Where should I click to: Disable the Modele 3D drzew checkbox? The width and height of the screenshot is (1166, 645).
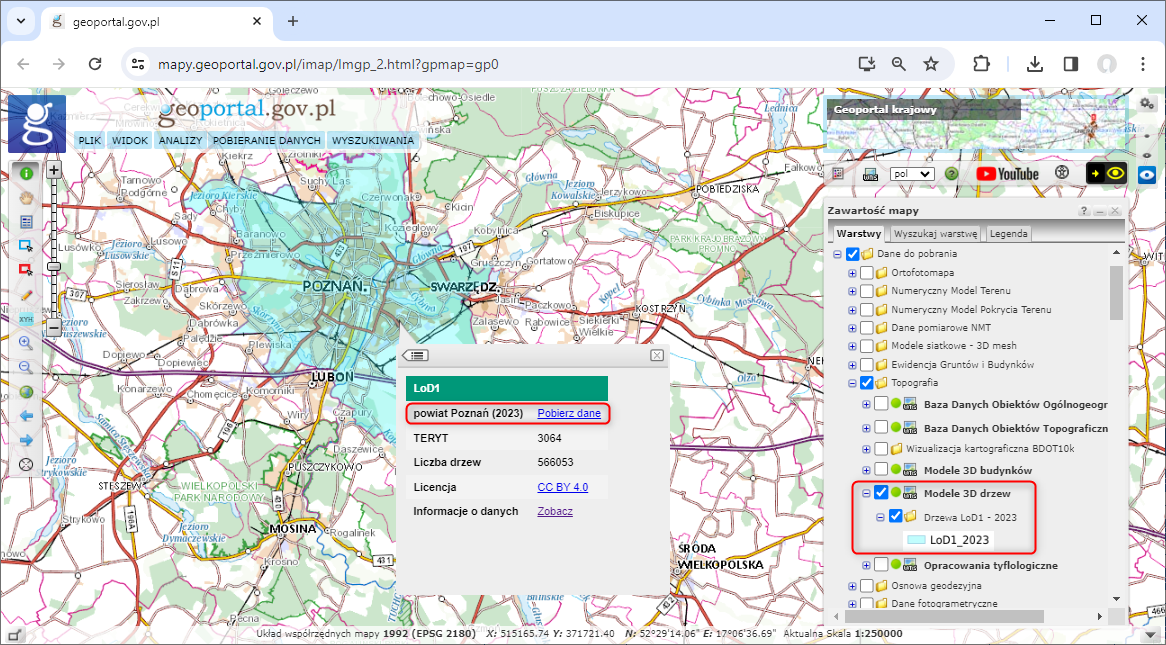(881, 492)
